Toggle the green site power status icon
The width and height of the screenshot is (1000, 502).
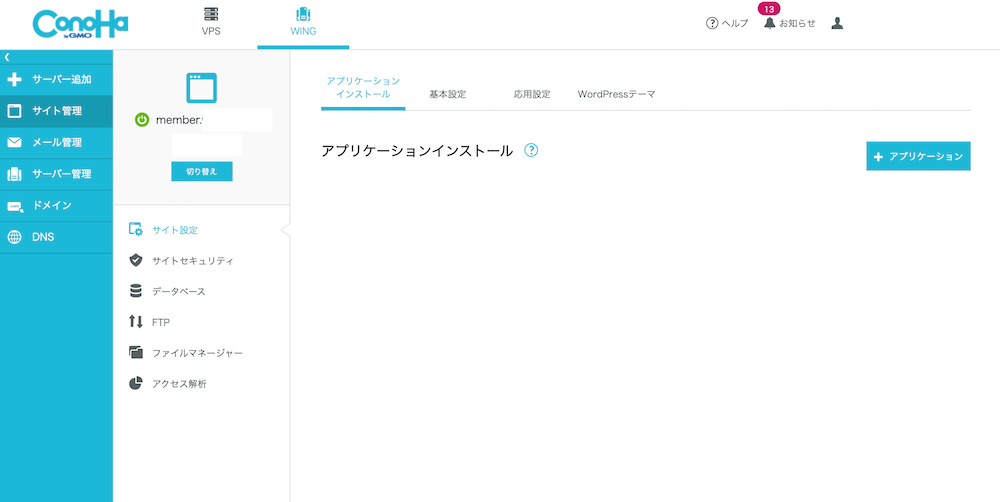click(142, 120)
